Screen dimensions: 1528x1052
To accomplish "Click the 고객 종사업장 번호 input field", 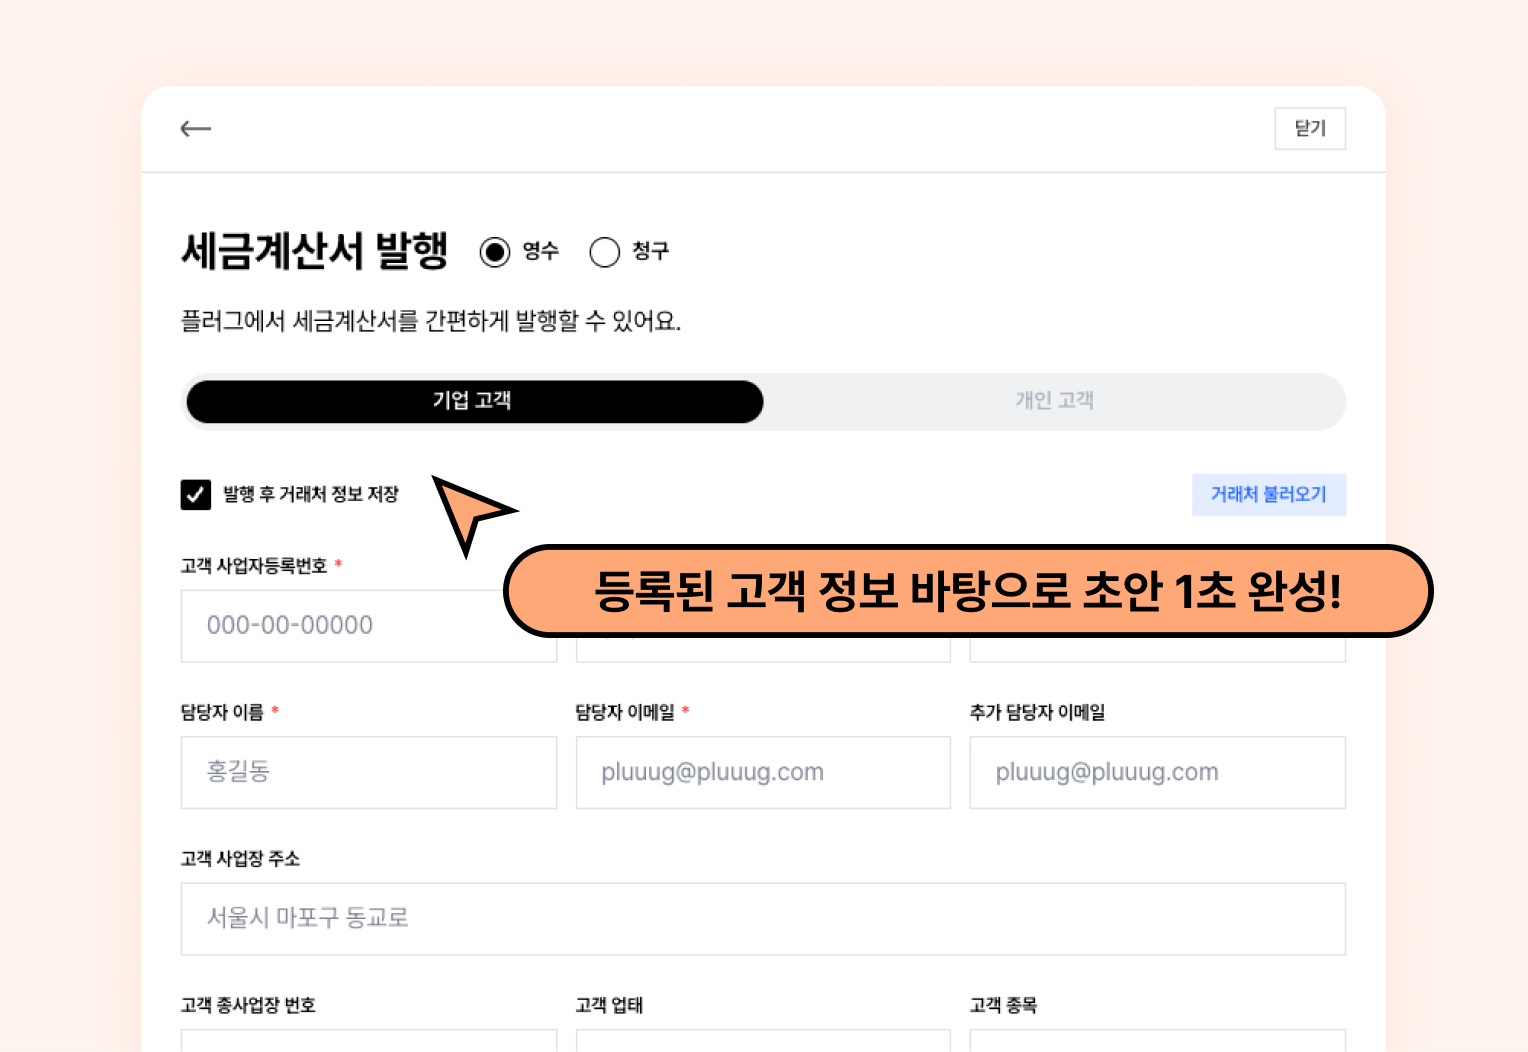I will pos(368,1040).
